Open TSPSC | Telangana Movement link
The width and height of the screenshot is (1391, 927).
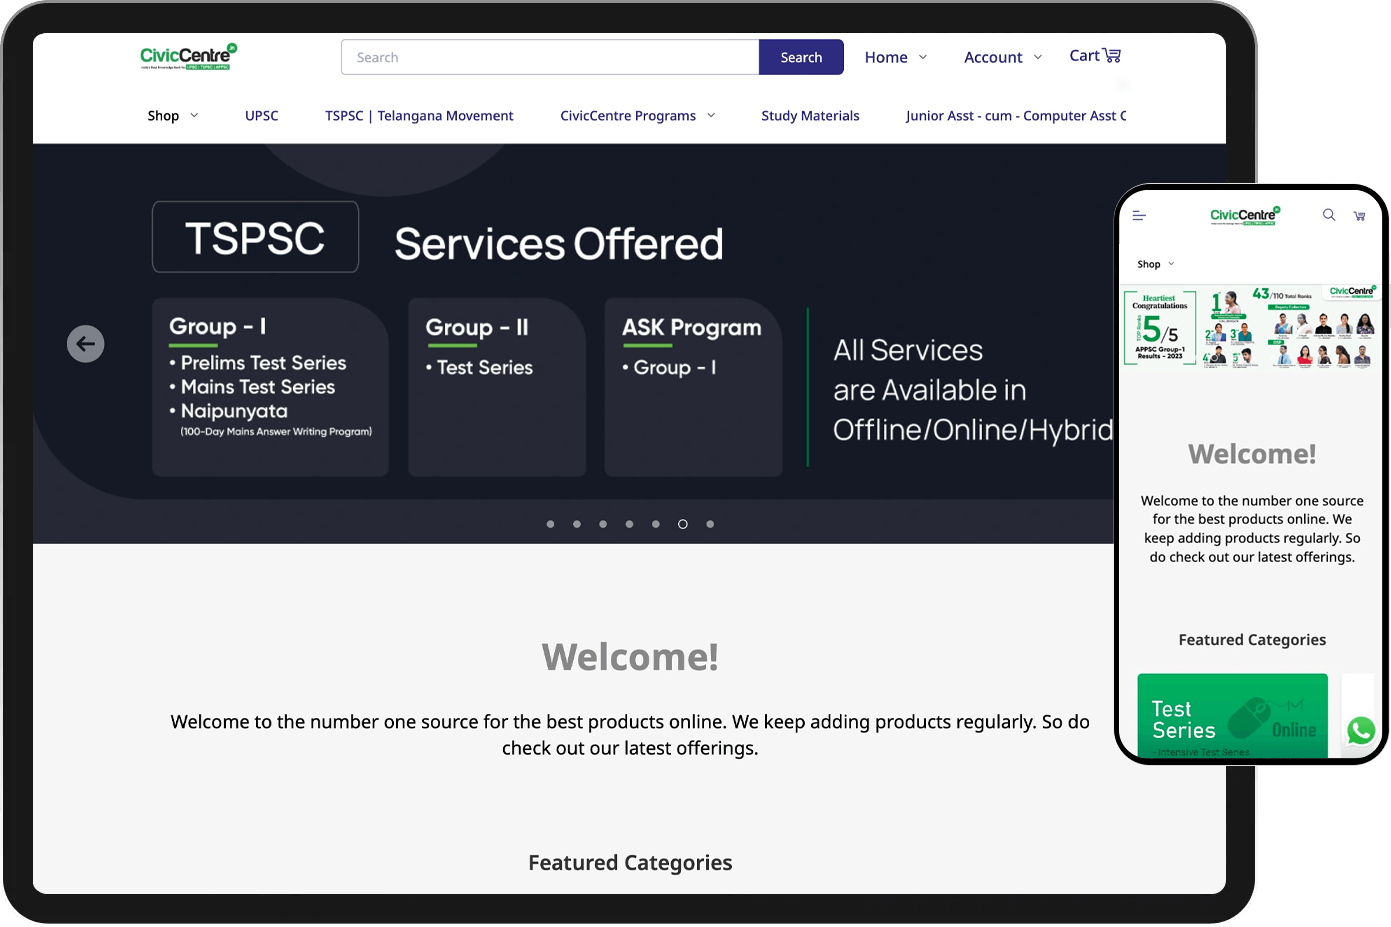pos(419,116)
